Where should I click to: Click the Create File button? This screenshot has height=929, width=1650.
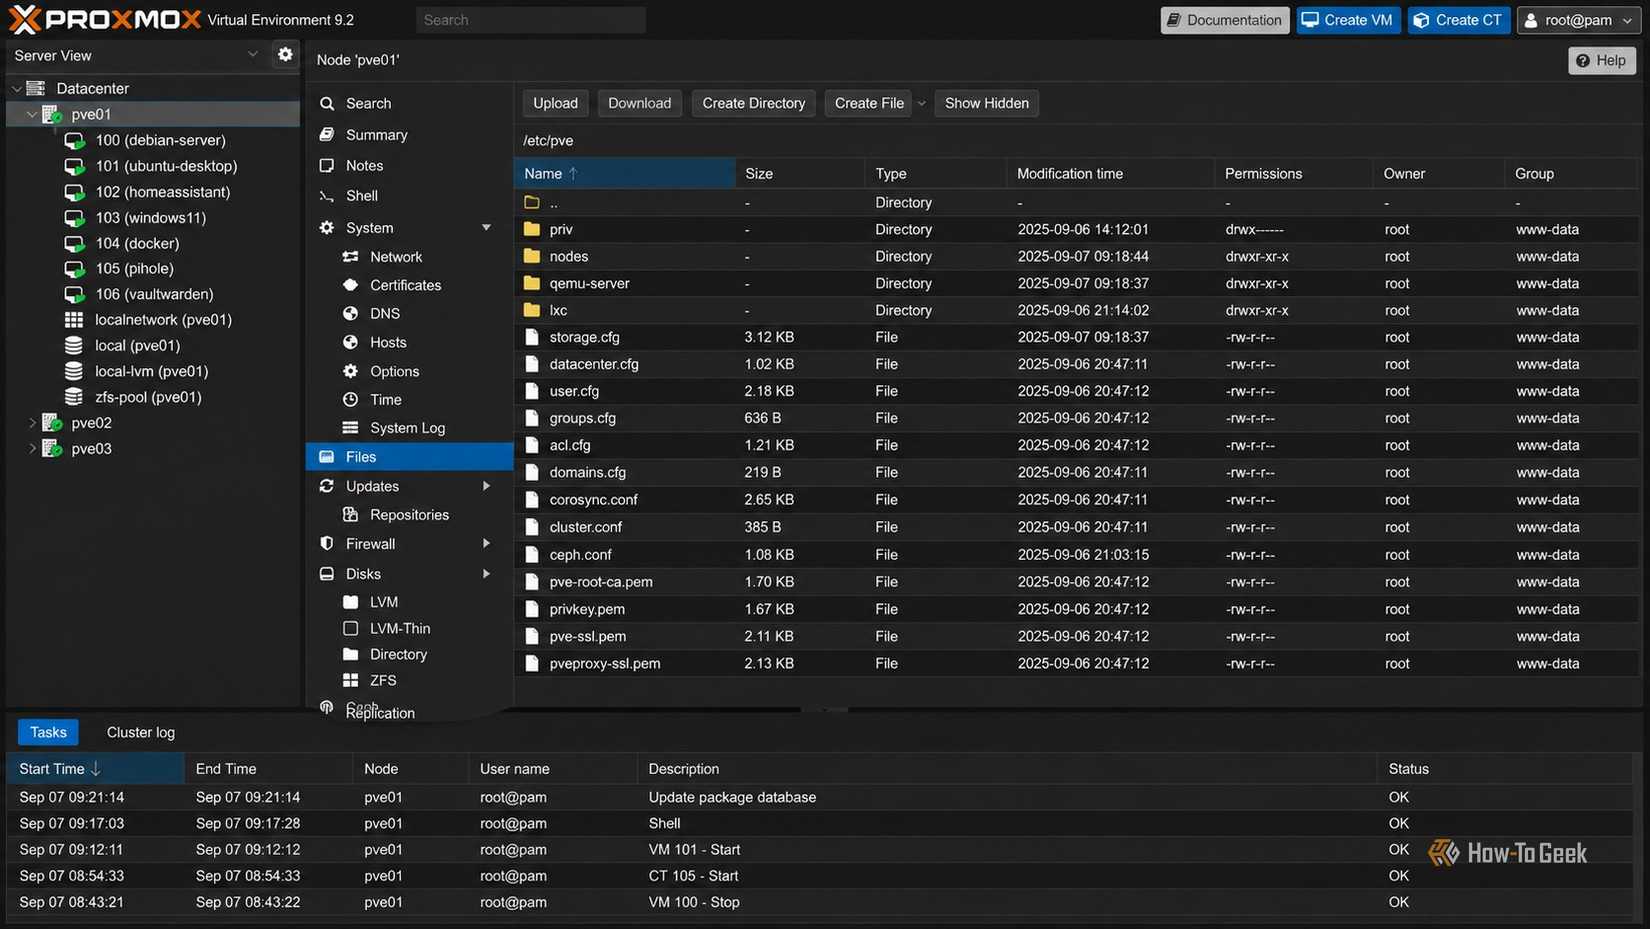tap(869, 103)
